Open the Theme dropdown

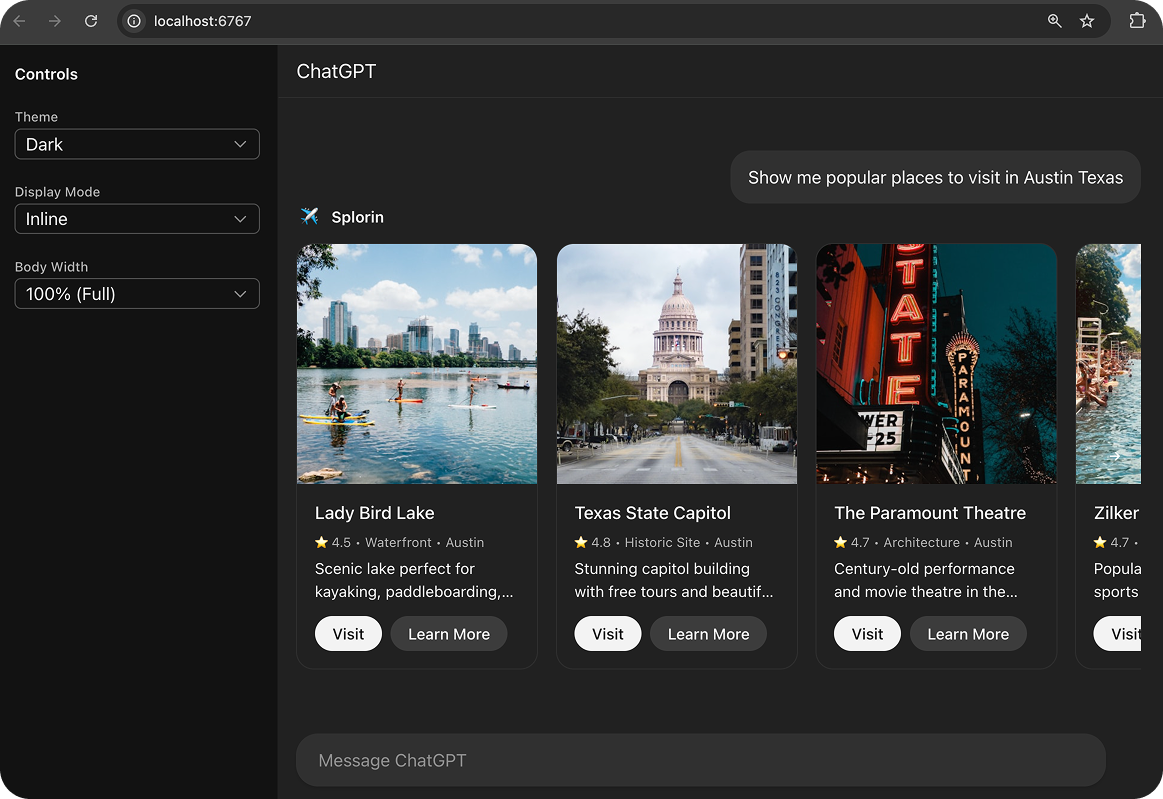coord(137,144)
